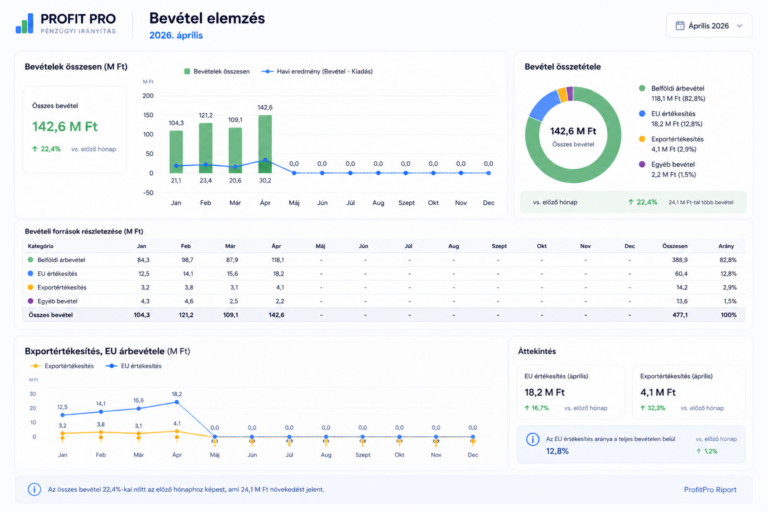The image size is (768, 512).
Task: Select the blue EU értékesítés donut legend dot
Action: click(x=642, y=114)
